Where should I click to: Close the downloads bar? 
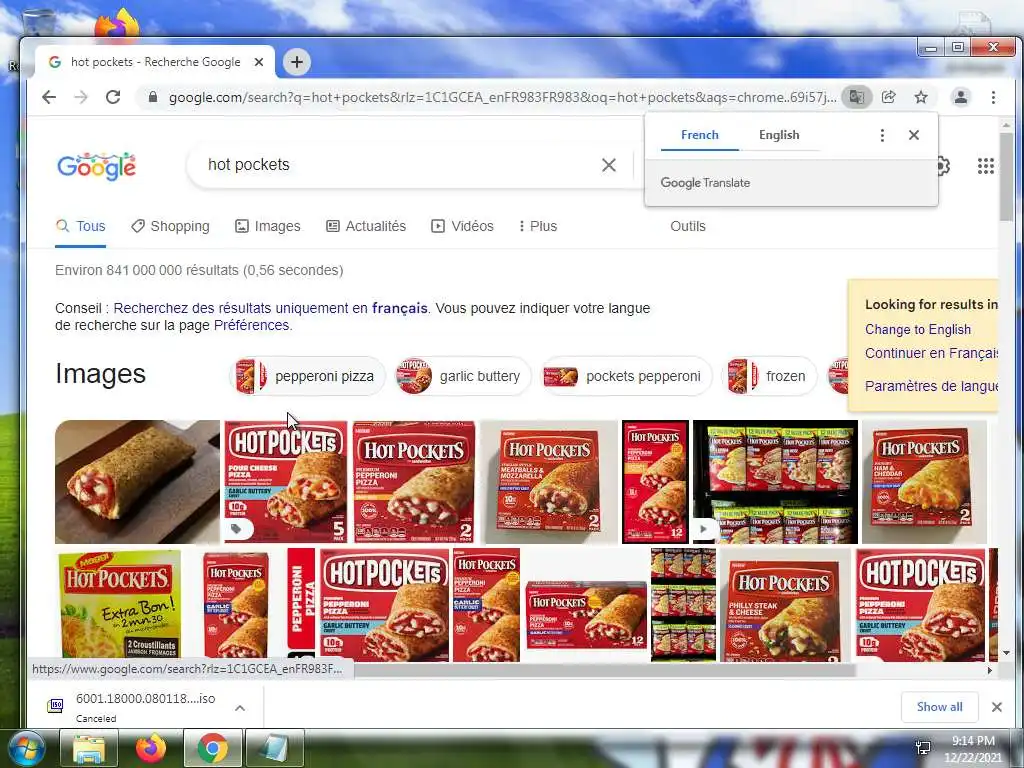pos(997,707)
